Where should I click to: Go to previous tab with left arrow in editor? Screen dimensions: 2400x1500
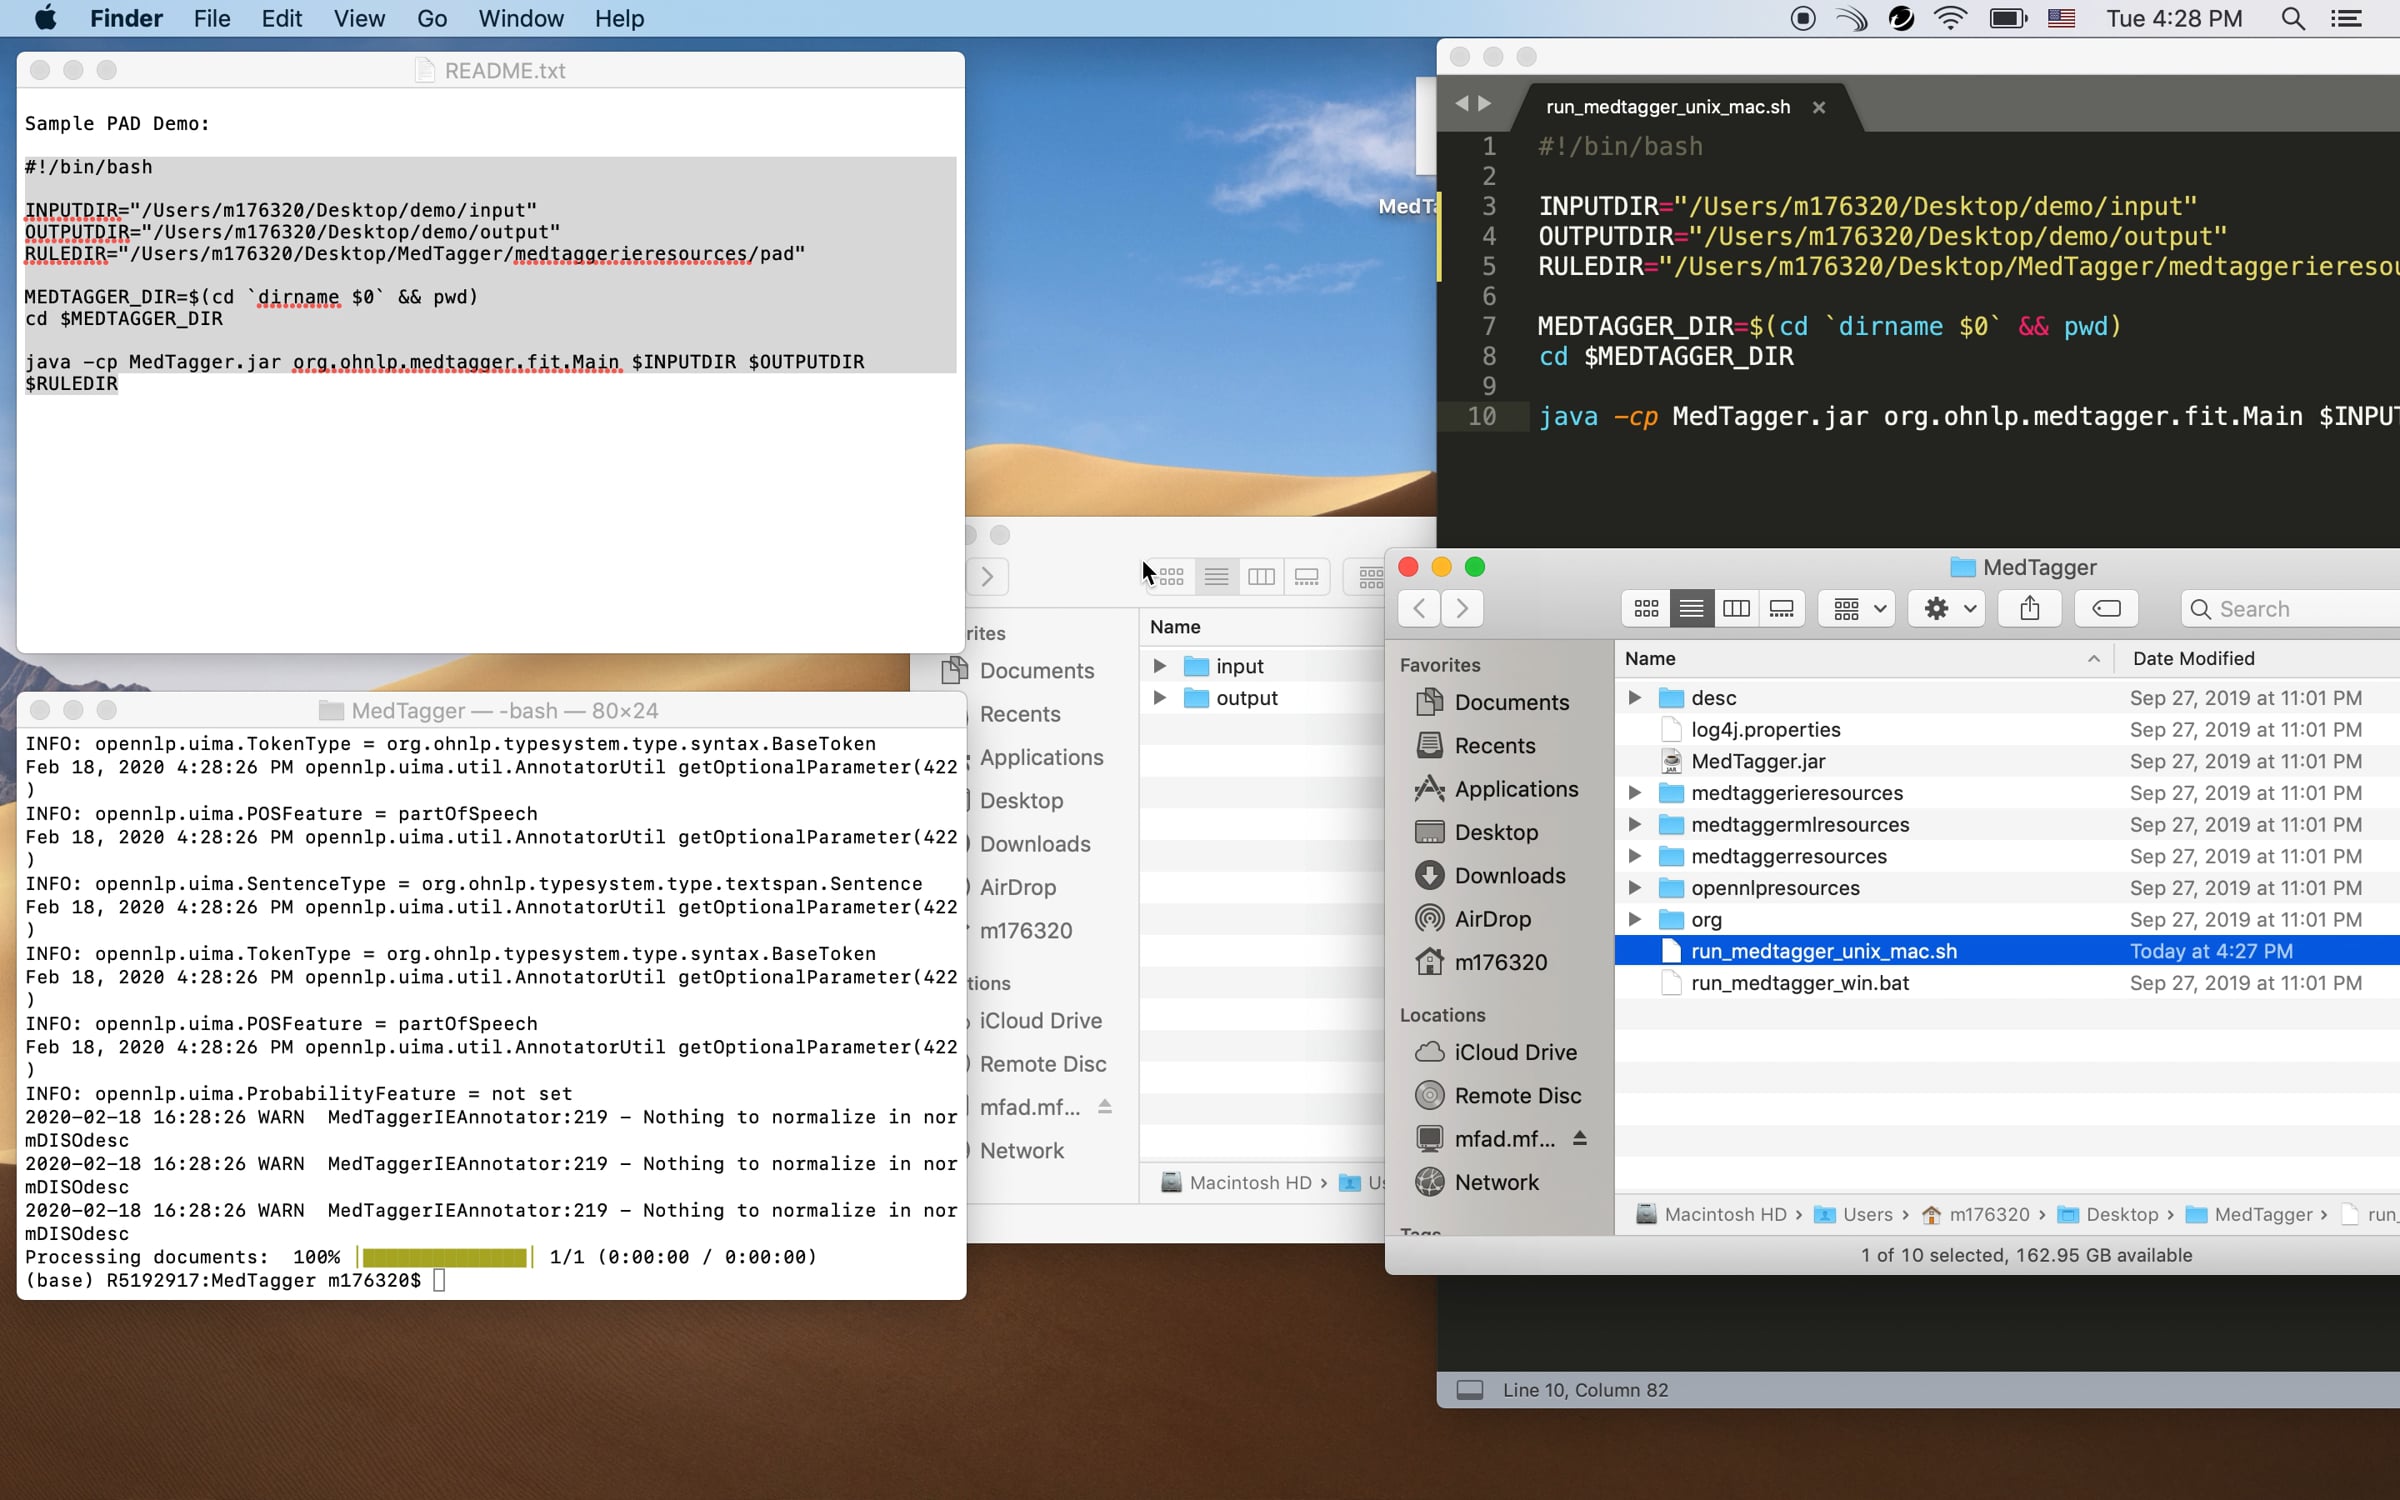(1461, 103)
